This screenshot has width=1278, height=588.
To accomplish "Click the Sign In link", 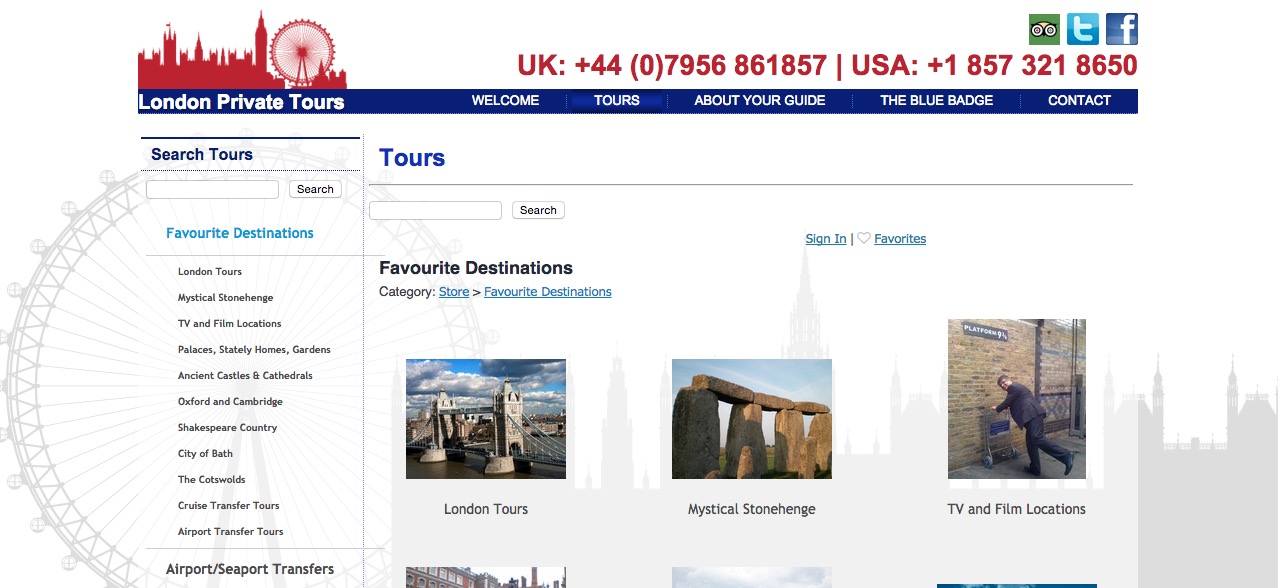I will 826,239.
